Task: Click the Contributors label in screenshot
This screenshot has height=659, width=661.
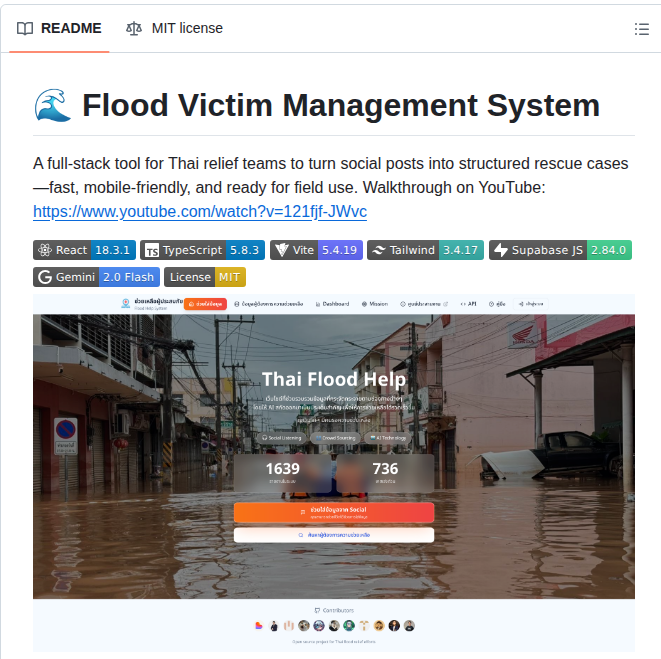Action: (334, 610)
